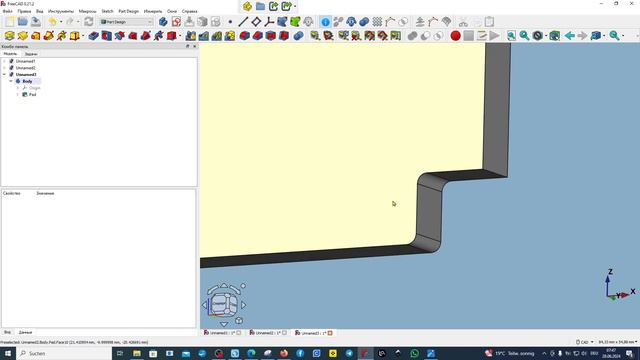Create a datum plane
640x360 pixels.
point(256,22)
